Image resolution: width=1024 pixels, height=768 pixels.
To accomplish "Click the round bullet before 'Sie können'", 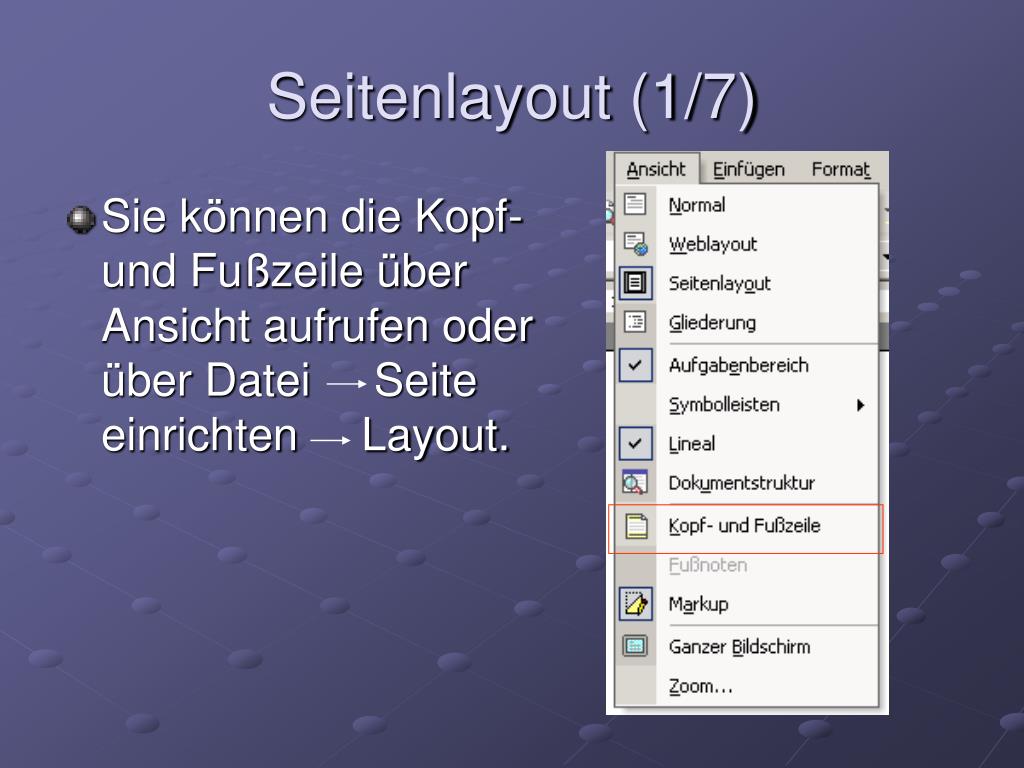I will pyautogui.click(x=81, y=219).
